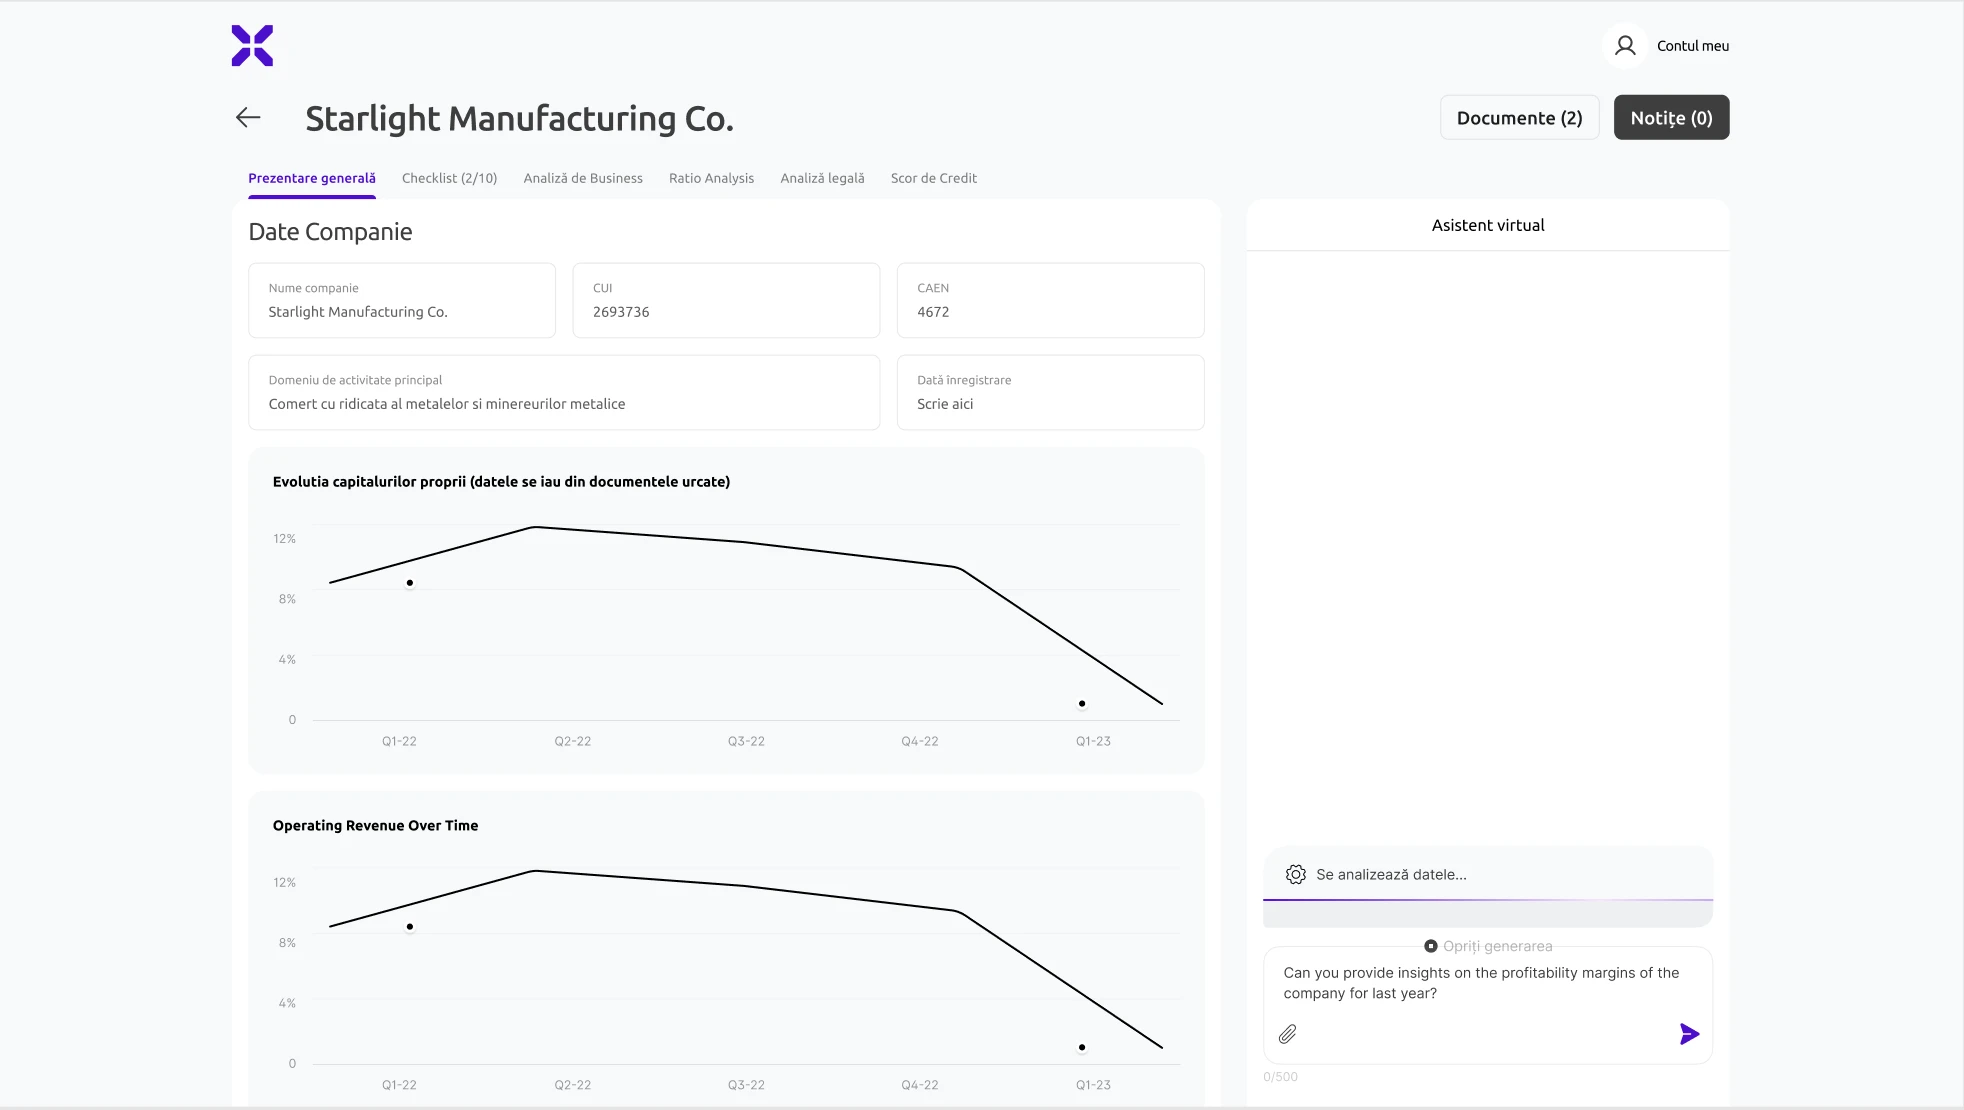Click the data analysis progress bar

coord(1488,901)
